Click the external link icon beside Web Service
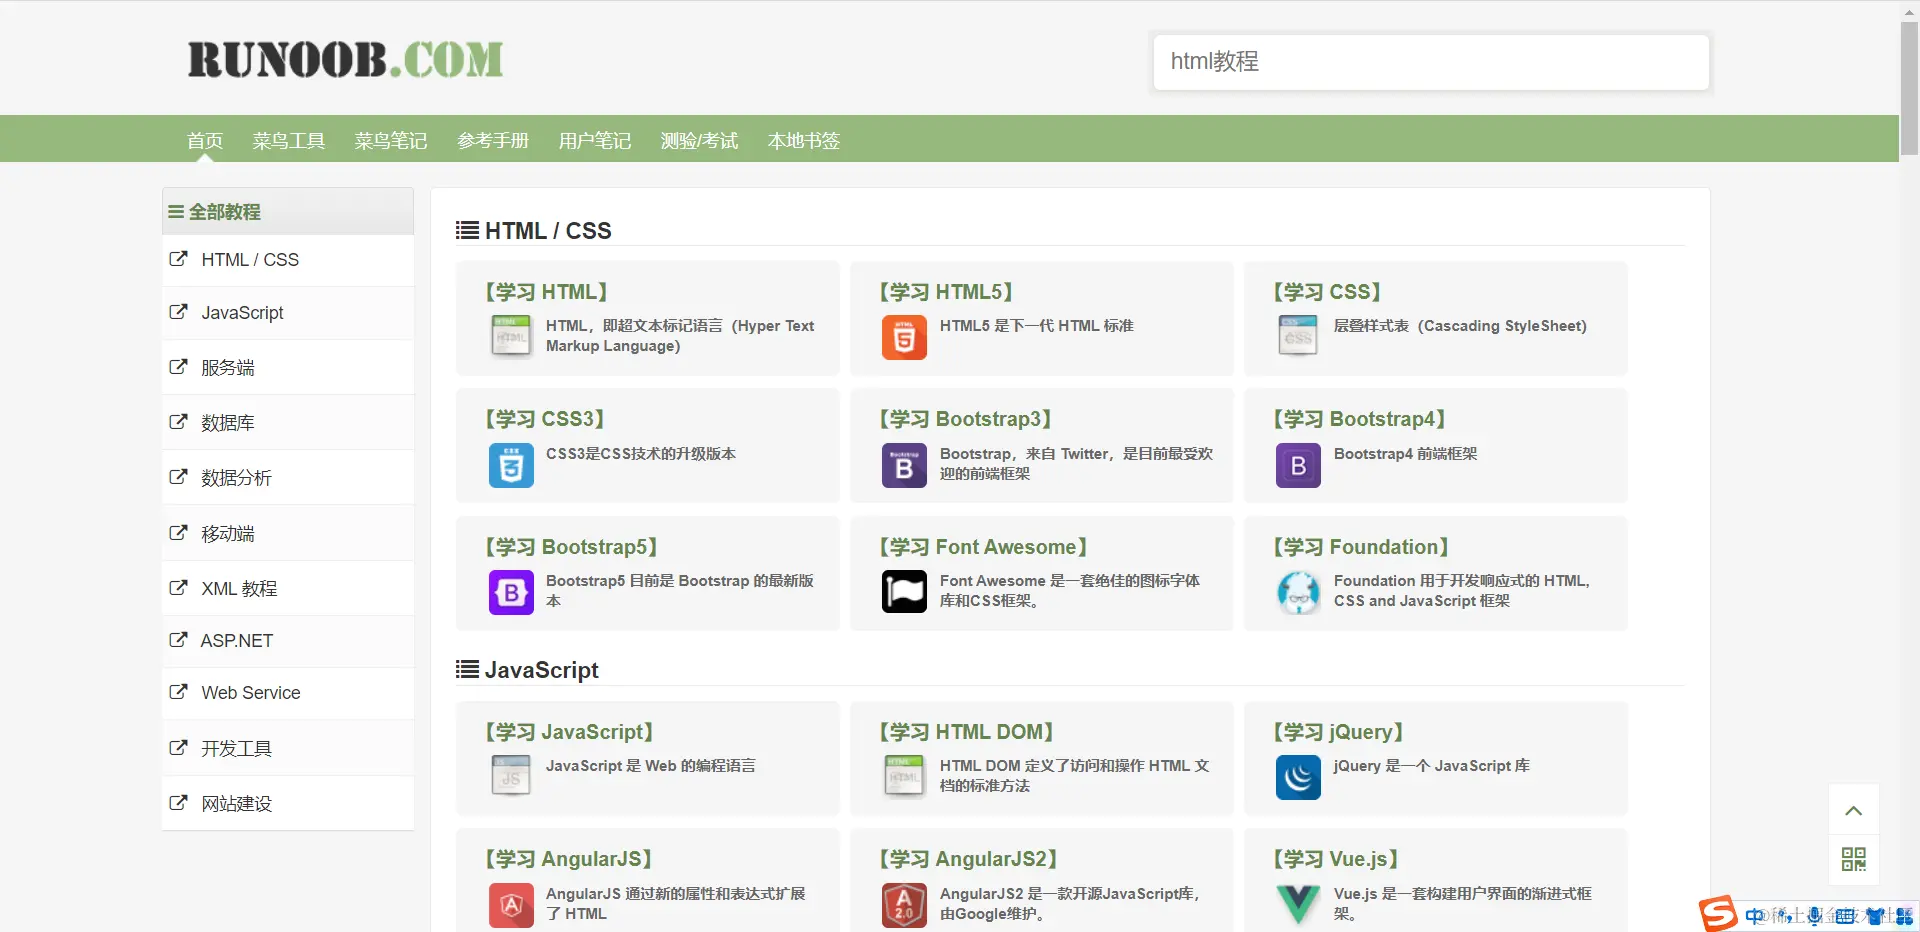The height and width of the screenshot is (932, 1920). click(178, 692)
